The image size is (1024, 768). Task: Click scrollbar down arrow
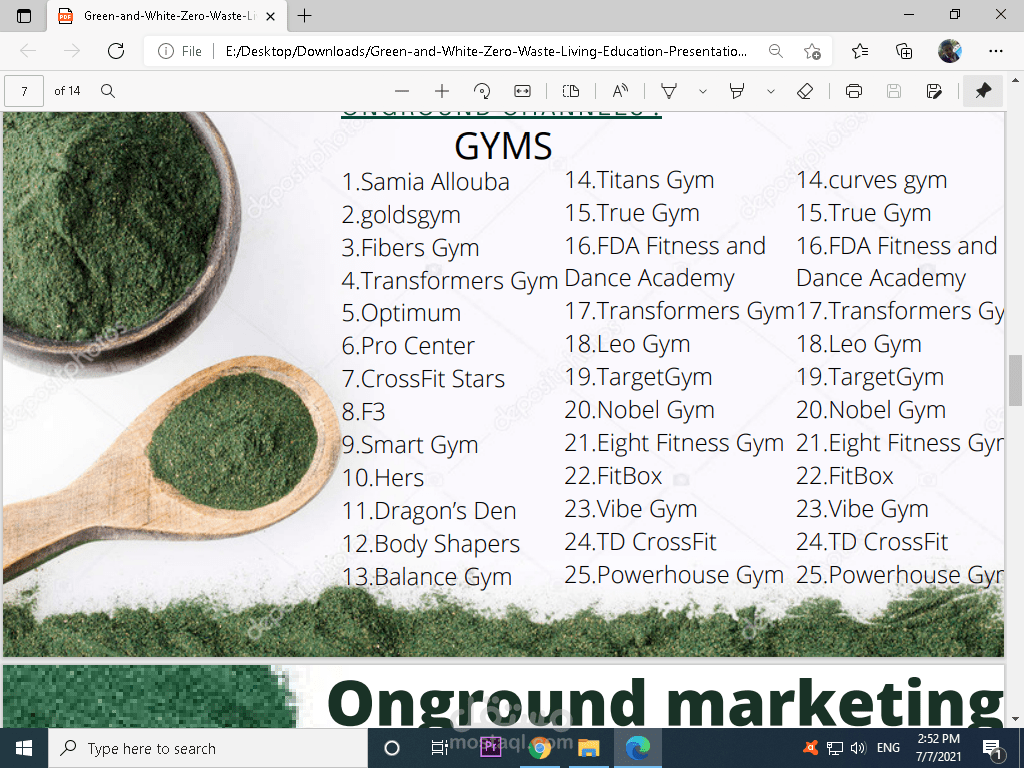pyautogui.click(x=1015, y=719)
